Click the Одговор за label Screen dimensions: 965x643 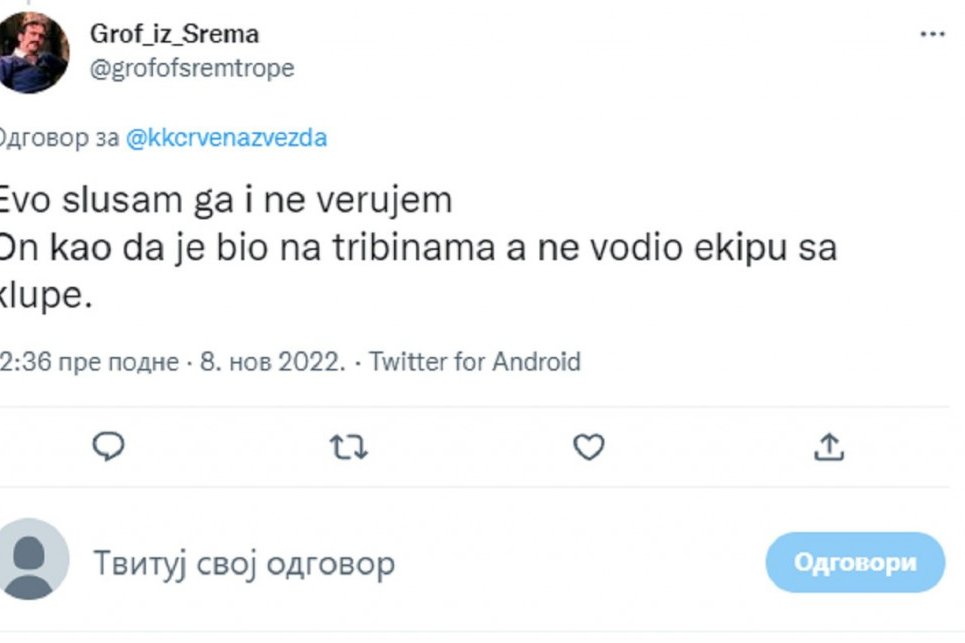pos(58,138)
